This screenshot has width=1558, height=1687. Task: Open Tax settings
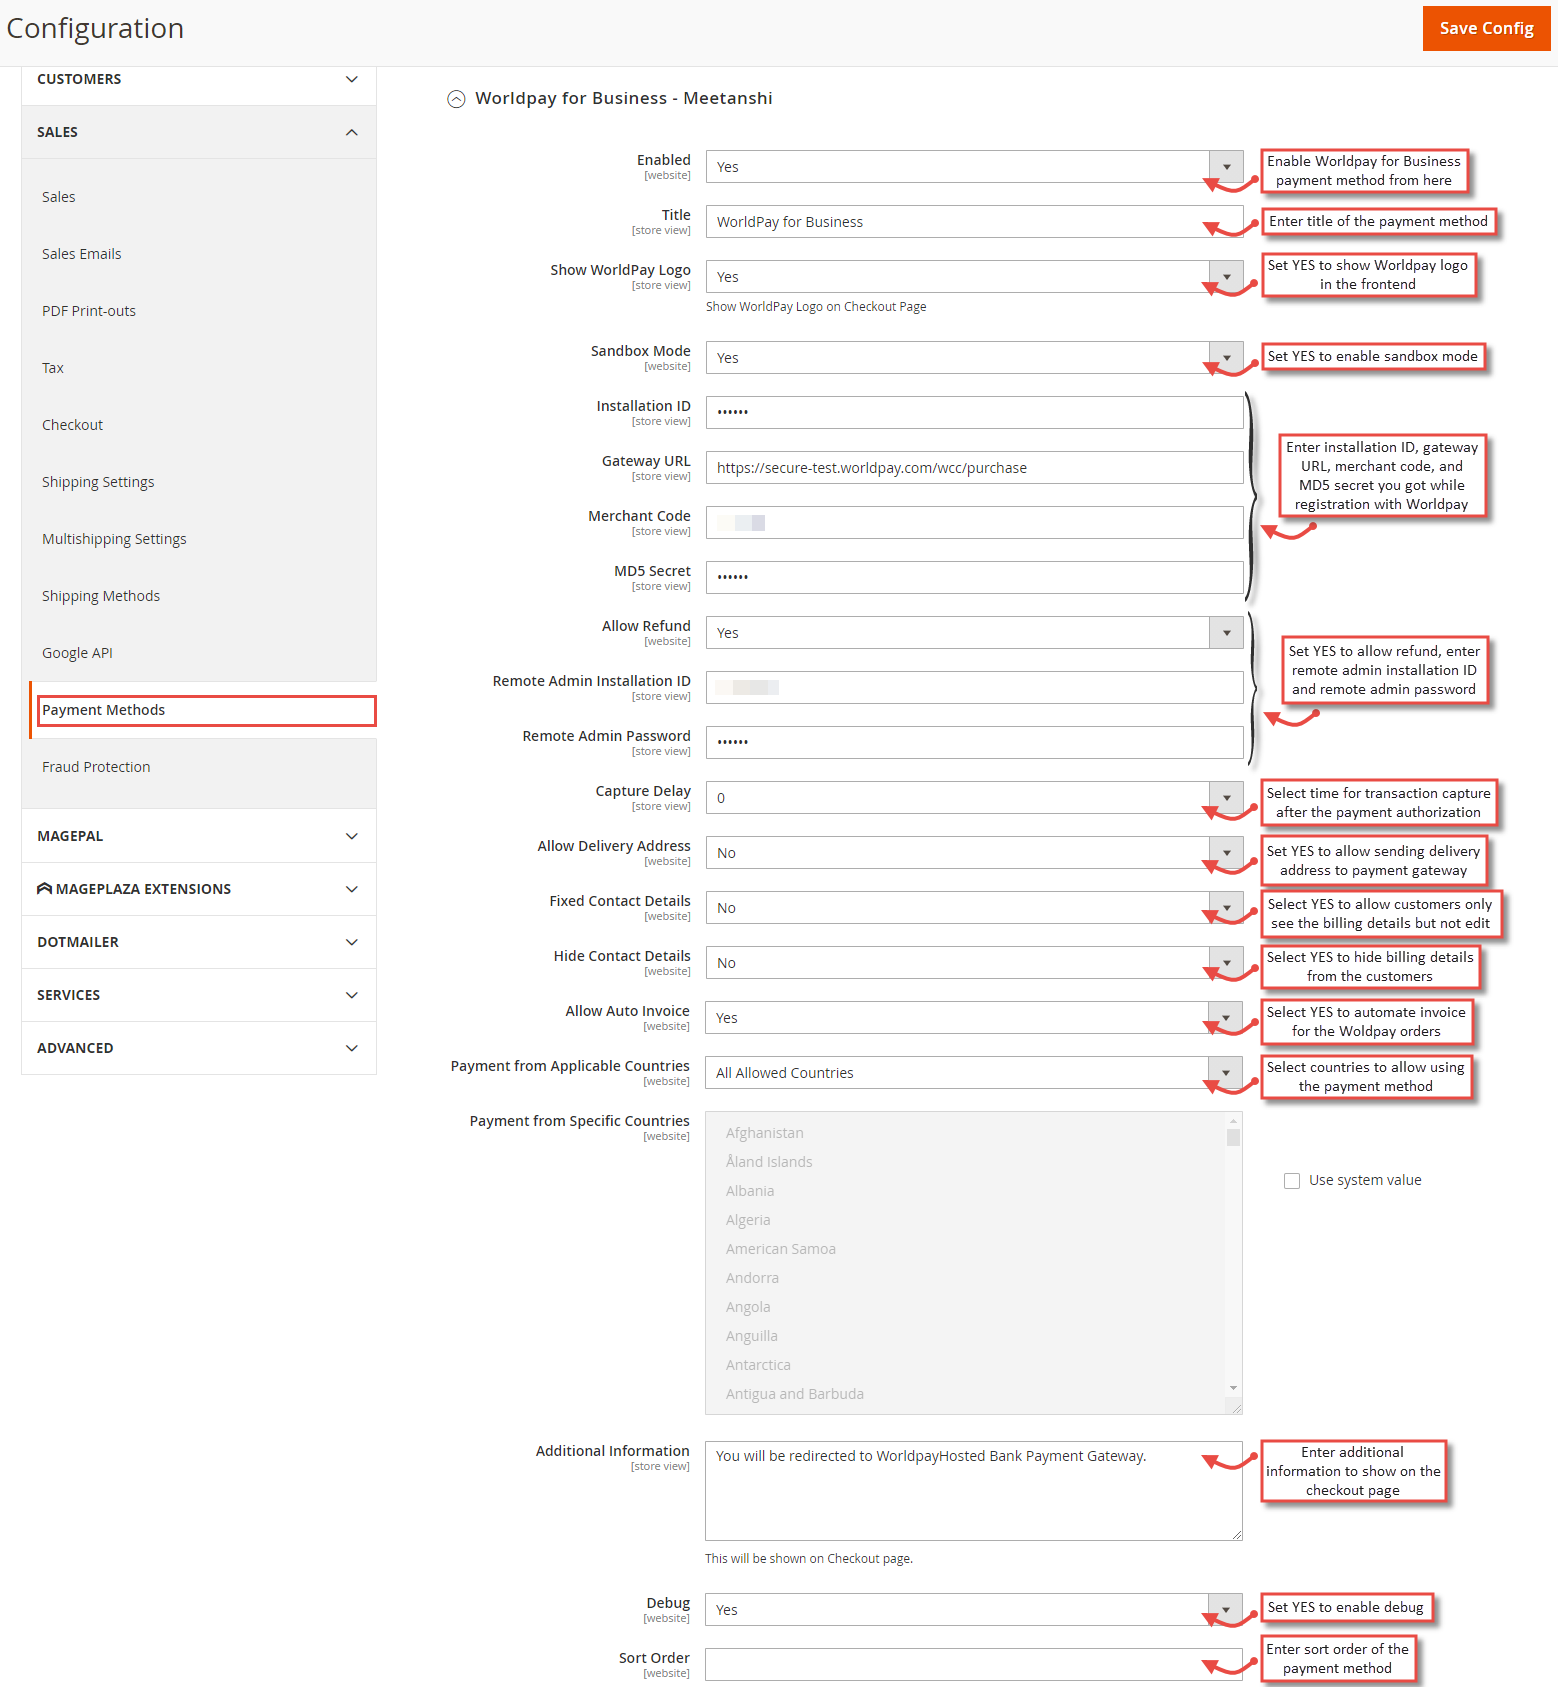[53, 368]
